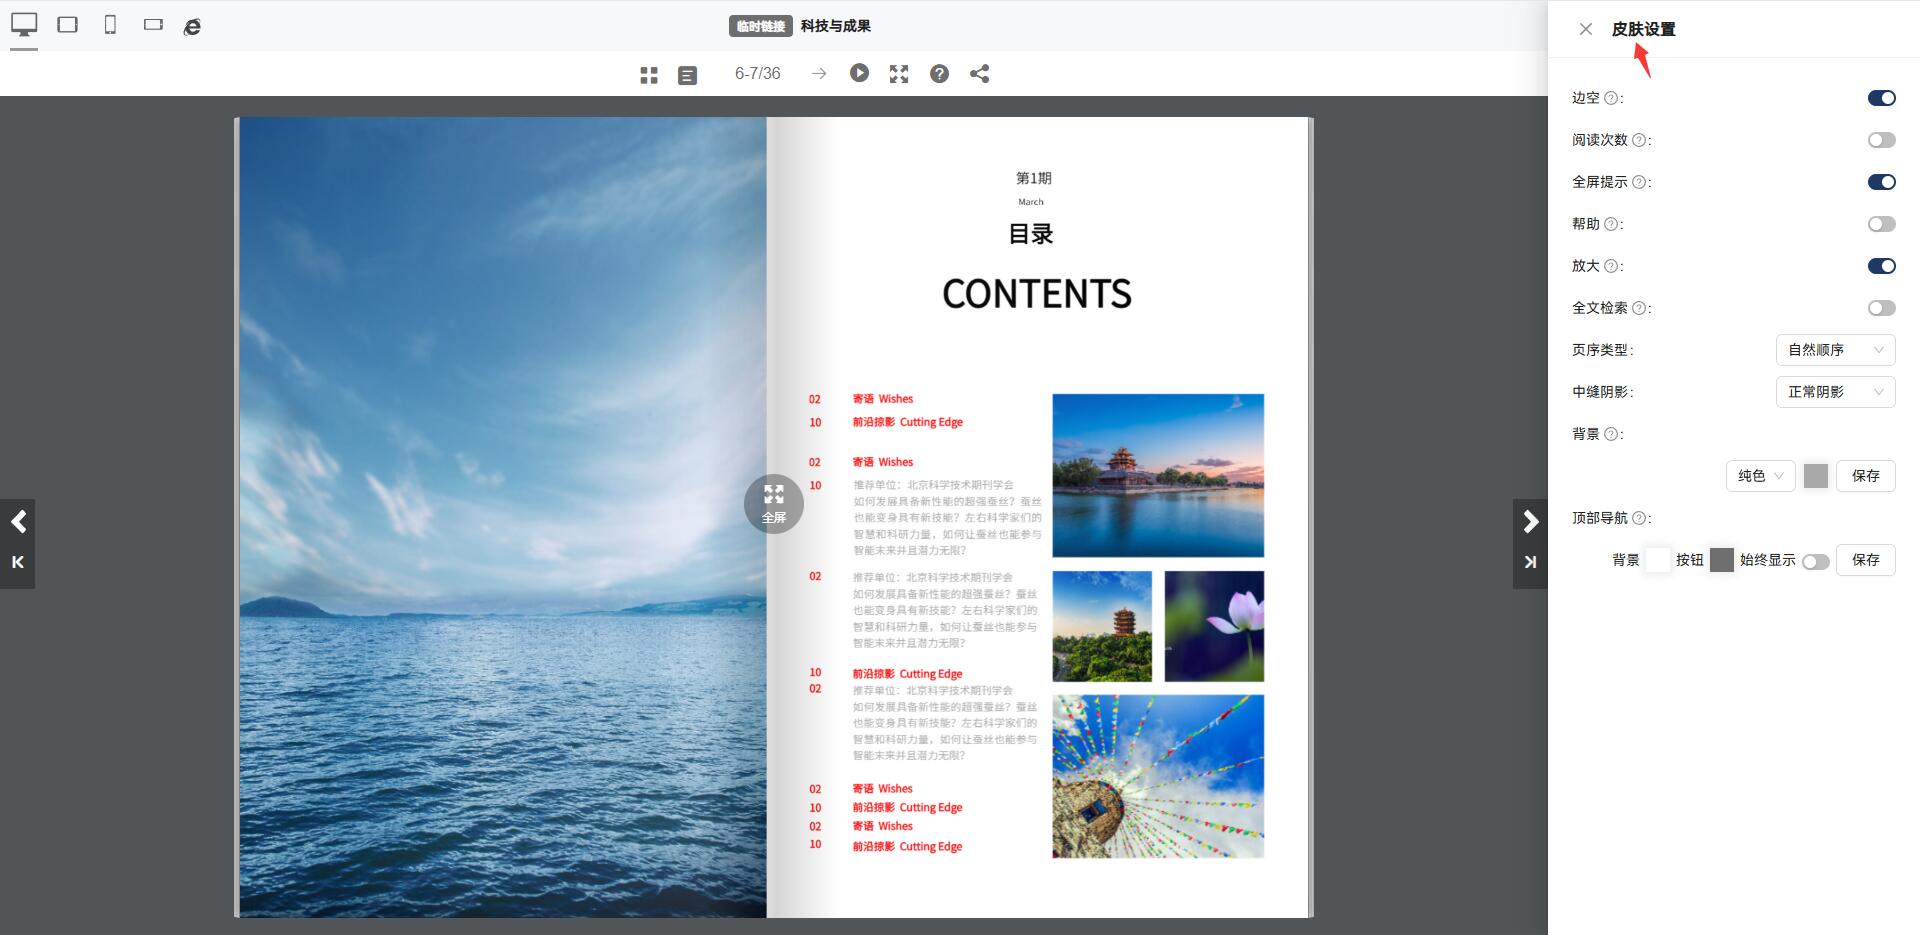Screen dimensions: 1920x935
Task: Open the thumbnail grid view
Action: pos(649,75)
